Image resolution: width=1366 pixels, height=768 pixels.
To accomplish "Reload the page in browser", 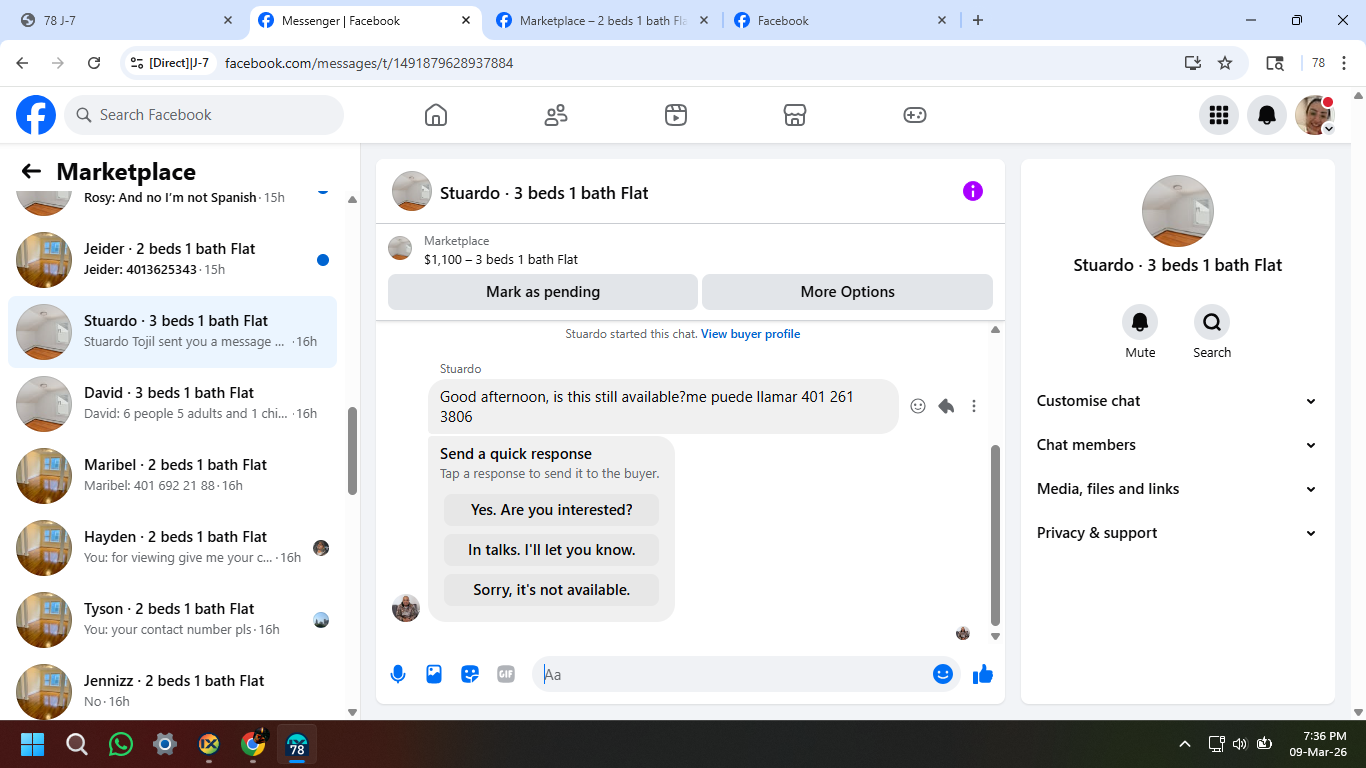I will click(x=94, y=63).
